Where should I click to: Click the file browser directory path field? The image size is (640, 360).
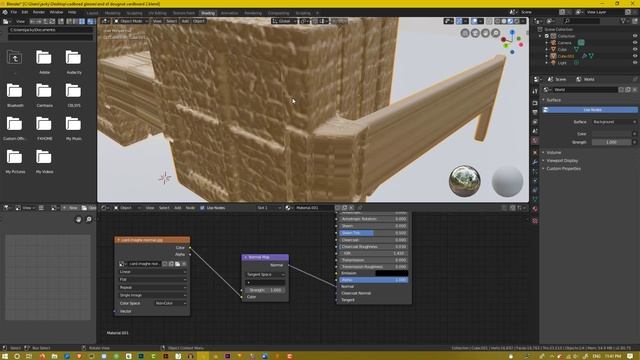(x=50, y=30)
